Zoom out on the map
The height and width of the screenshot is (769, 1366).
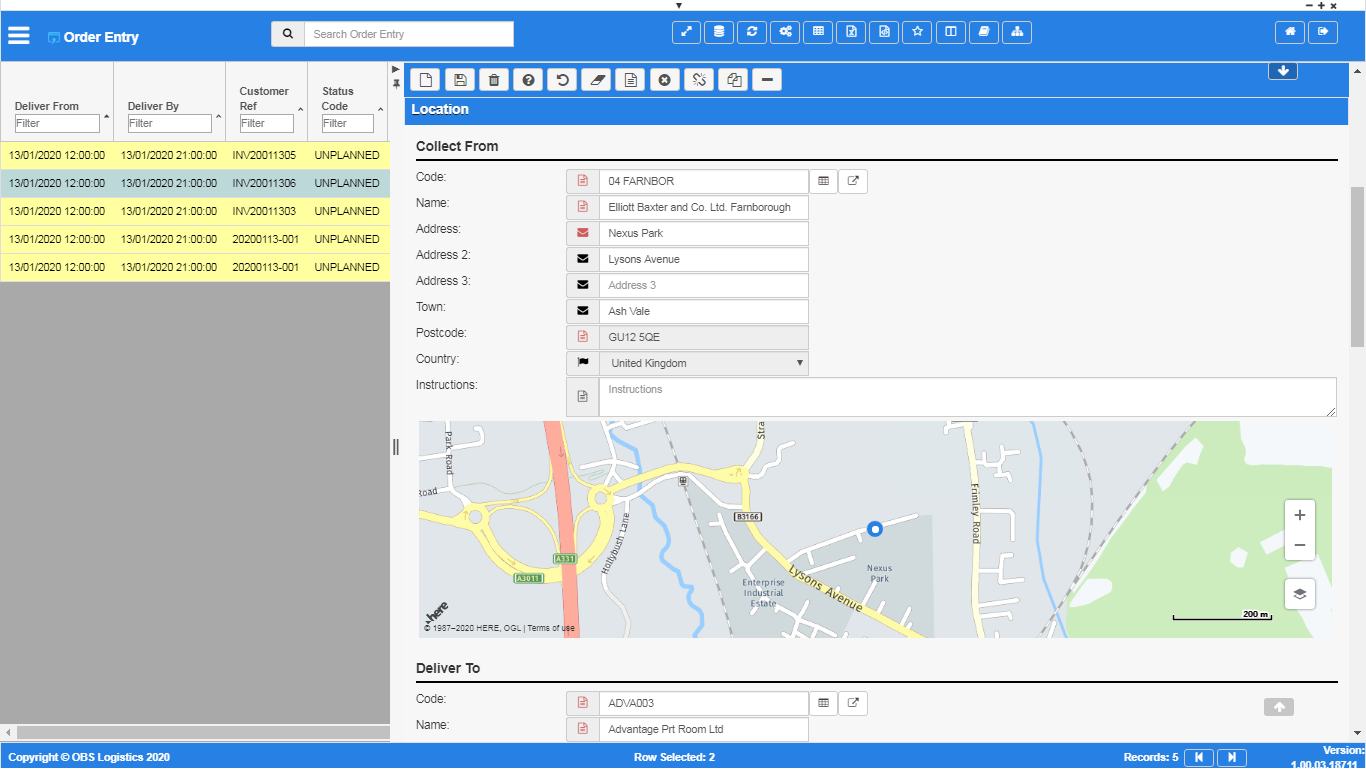coord(1300,545)
